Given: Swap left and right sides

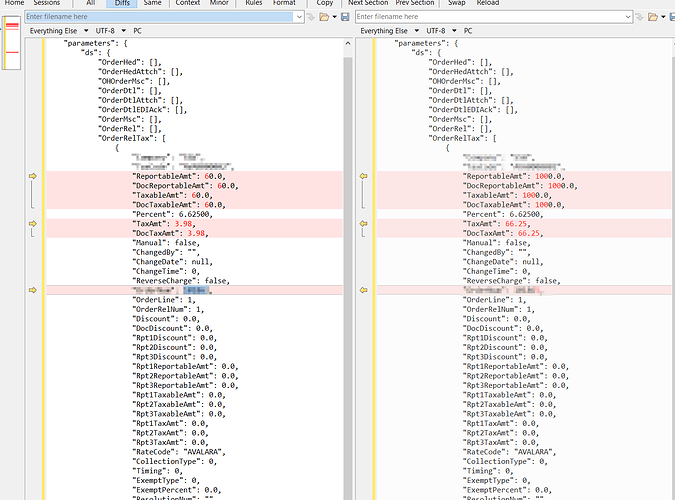Looking at the screenshot, I should (x=456, y=3).
